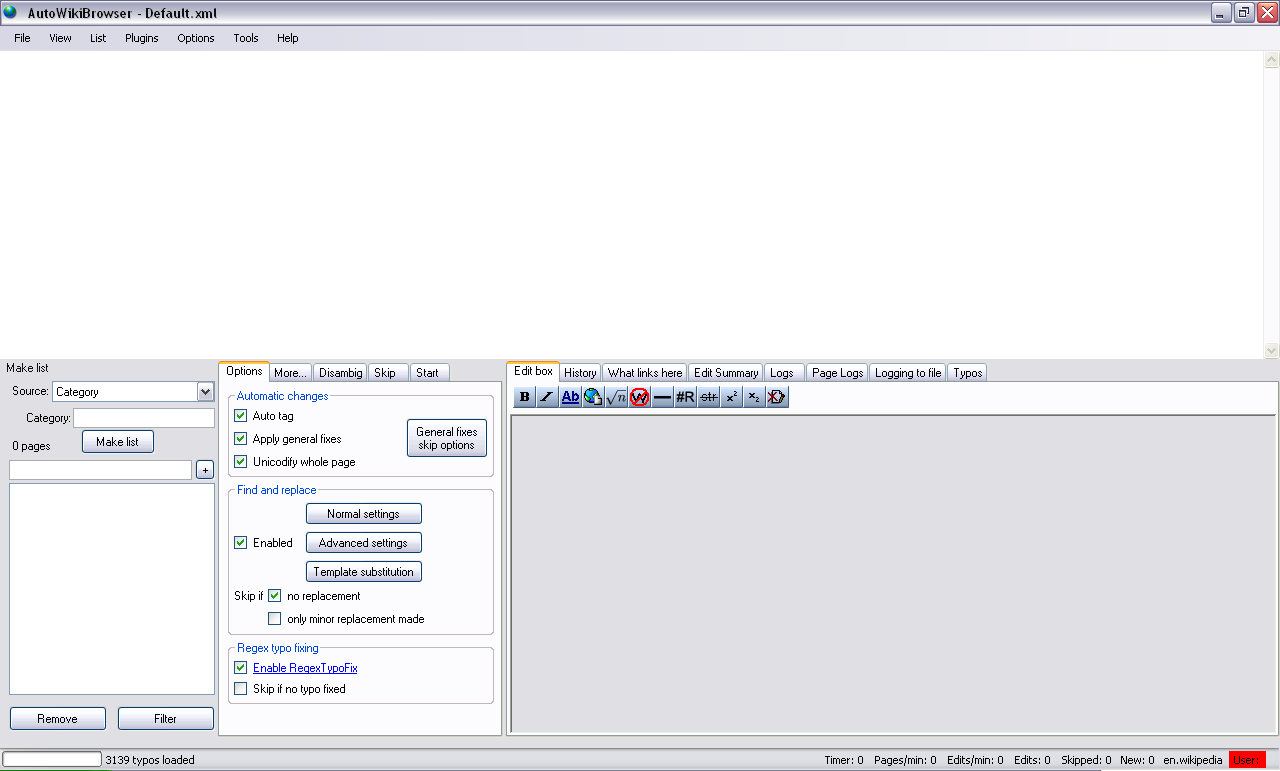Click the Make list button
Screen dimensions: 1280x771
pyautogui.click(x=118, y=442)
